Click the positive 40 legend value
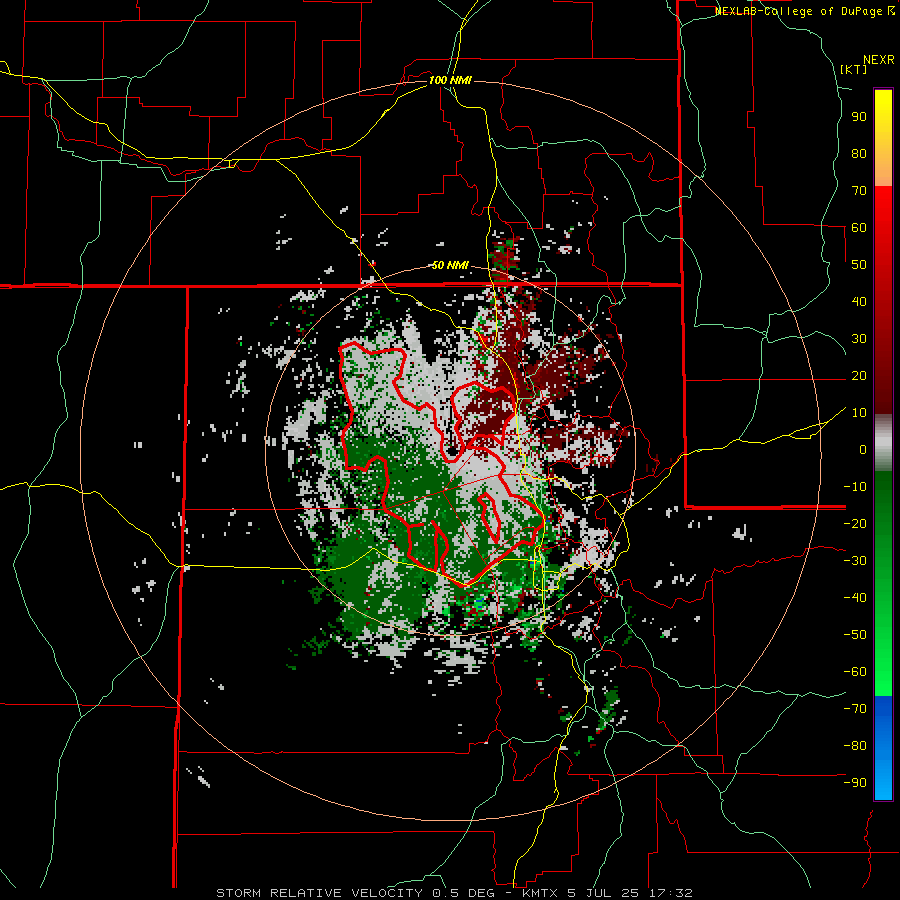 pos(859,301)
